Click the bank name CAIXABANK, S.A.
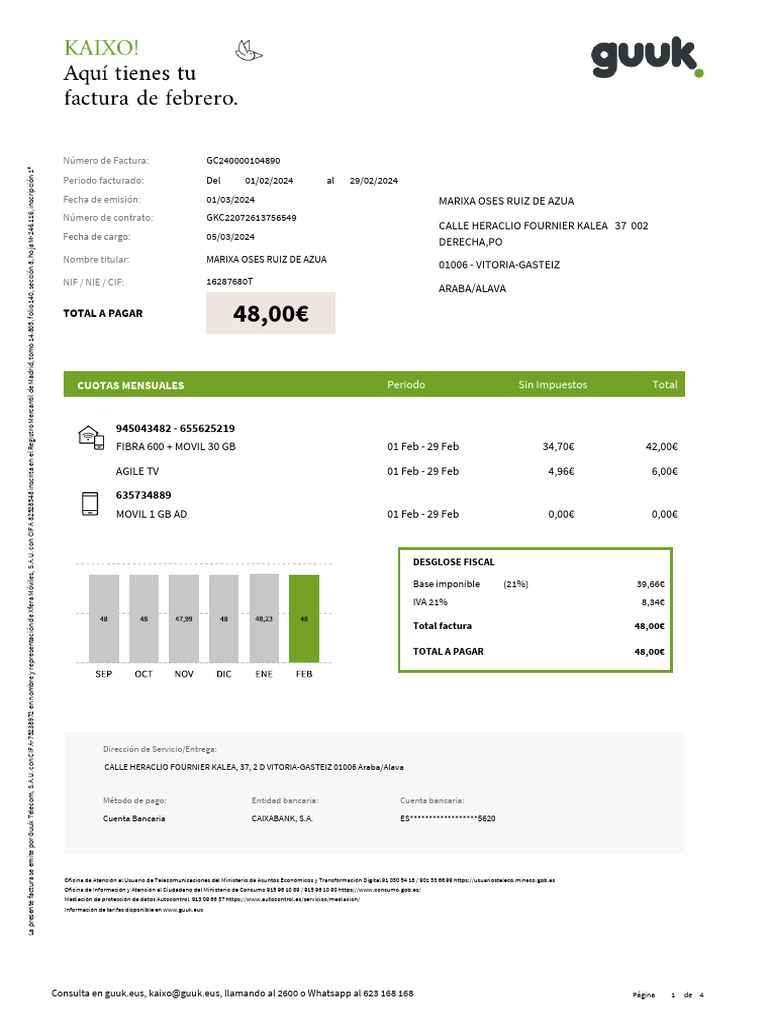The image size is (768, 1024). click(x=282, y=819)
